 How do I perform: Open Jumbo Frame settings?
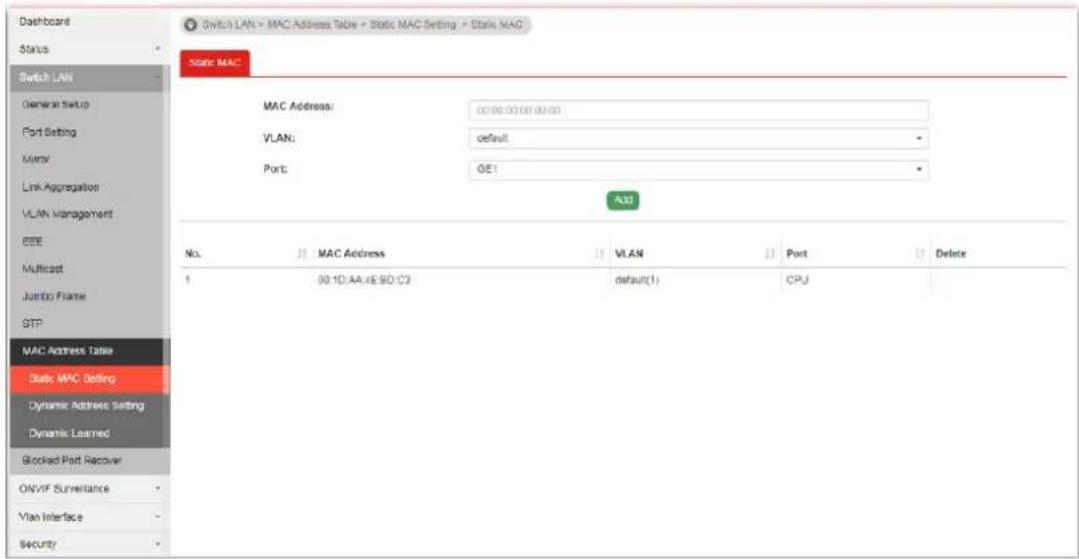(86, 297)
